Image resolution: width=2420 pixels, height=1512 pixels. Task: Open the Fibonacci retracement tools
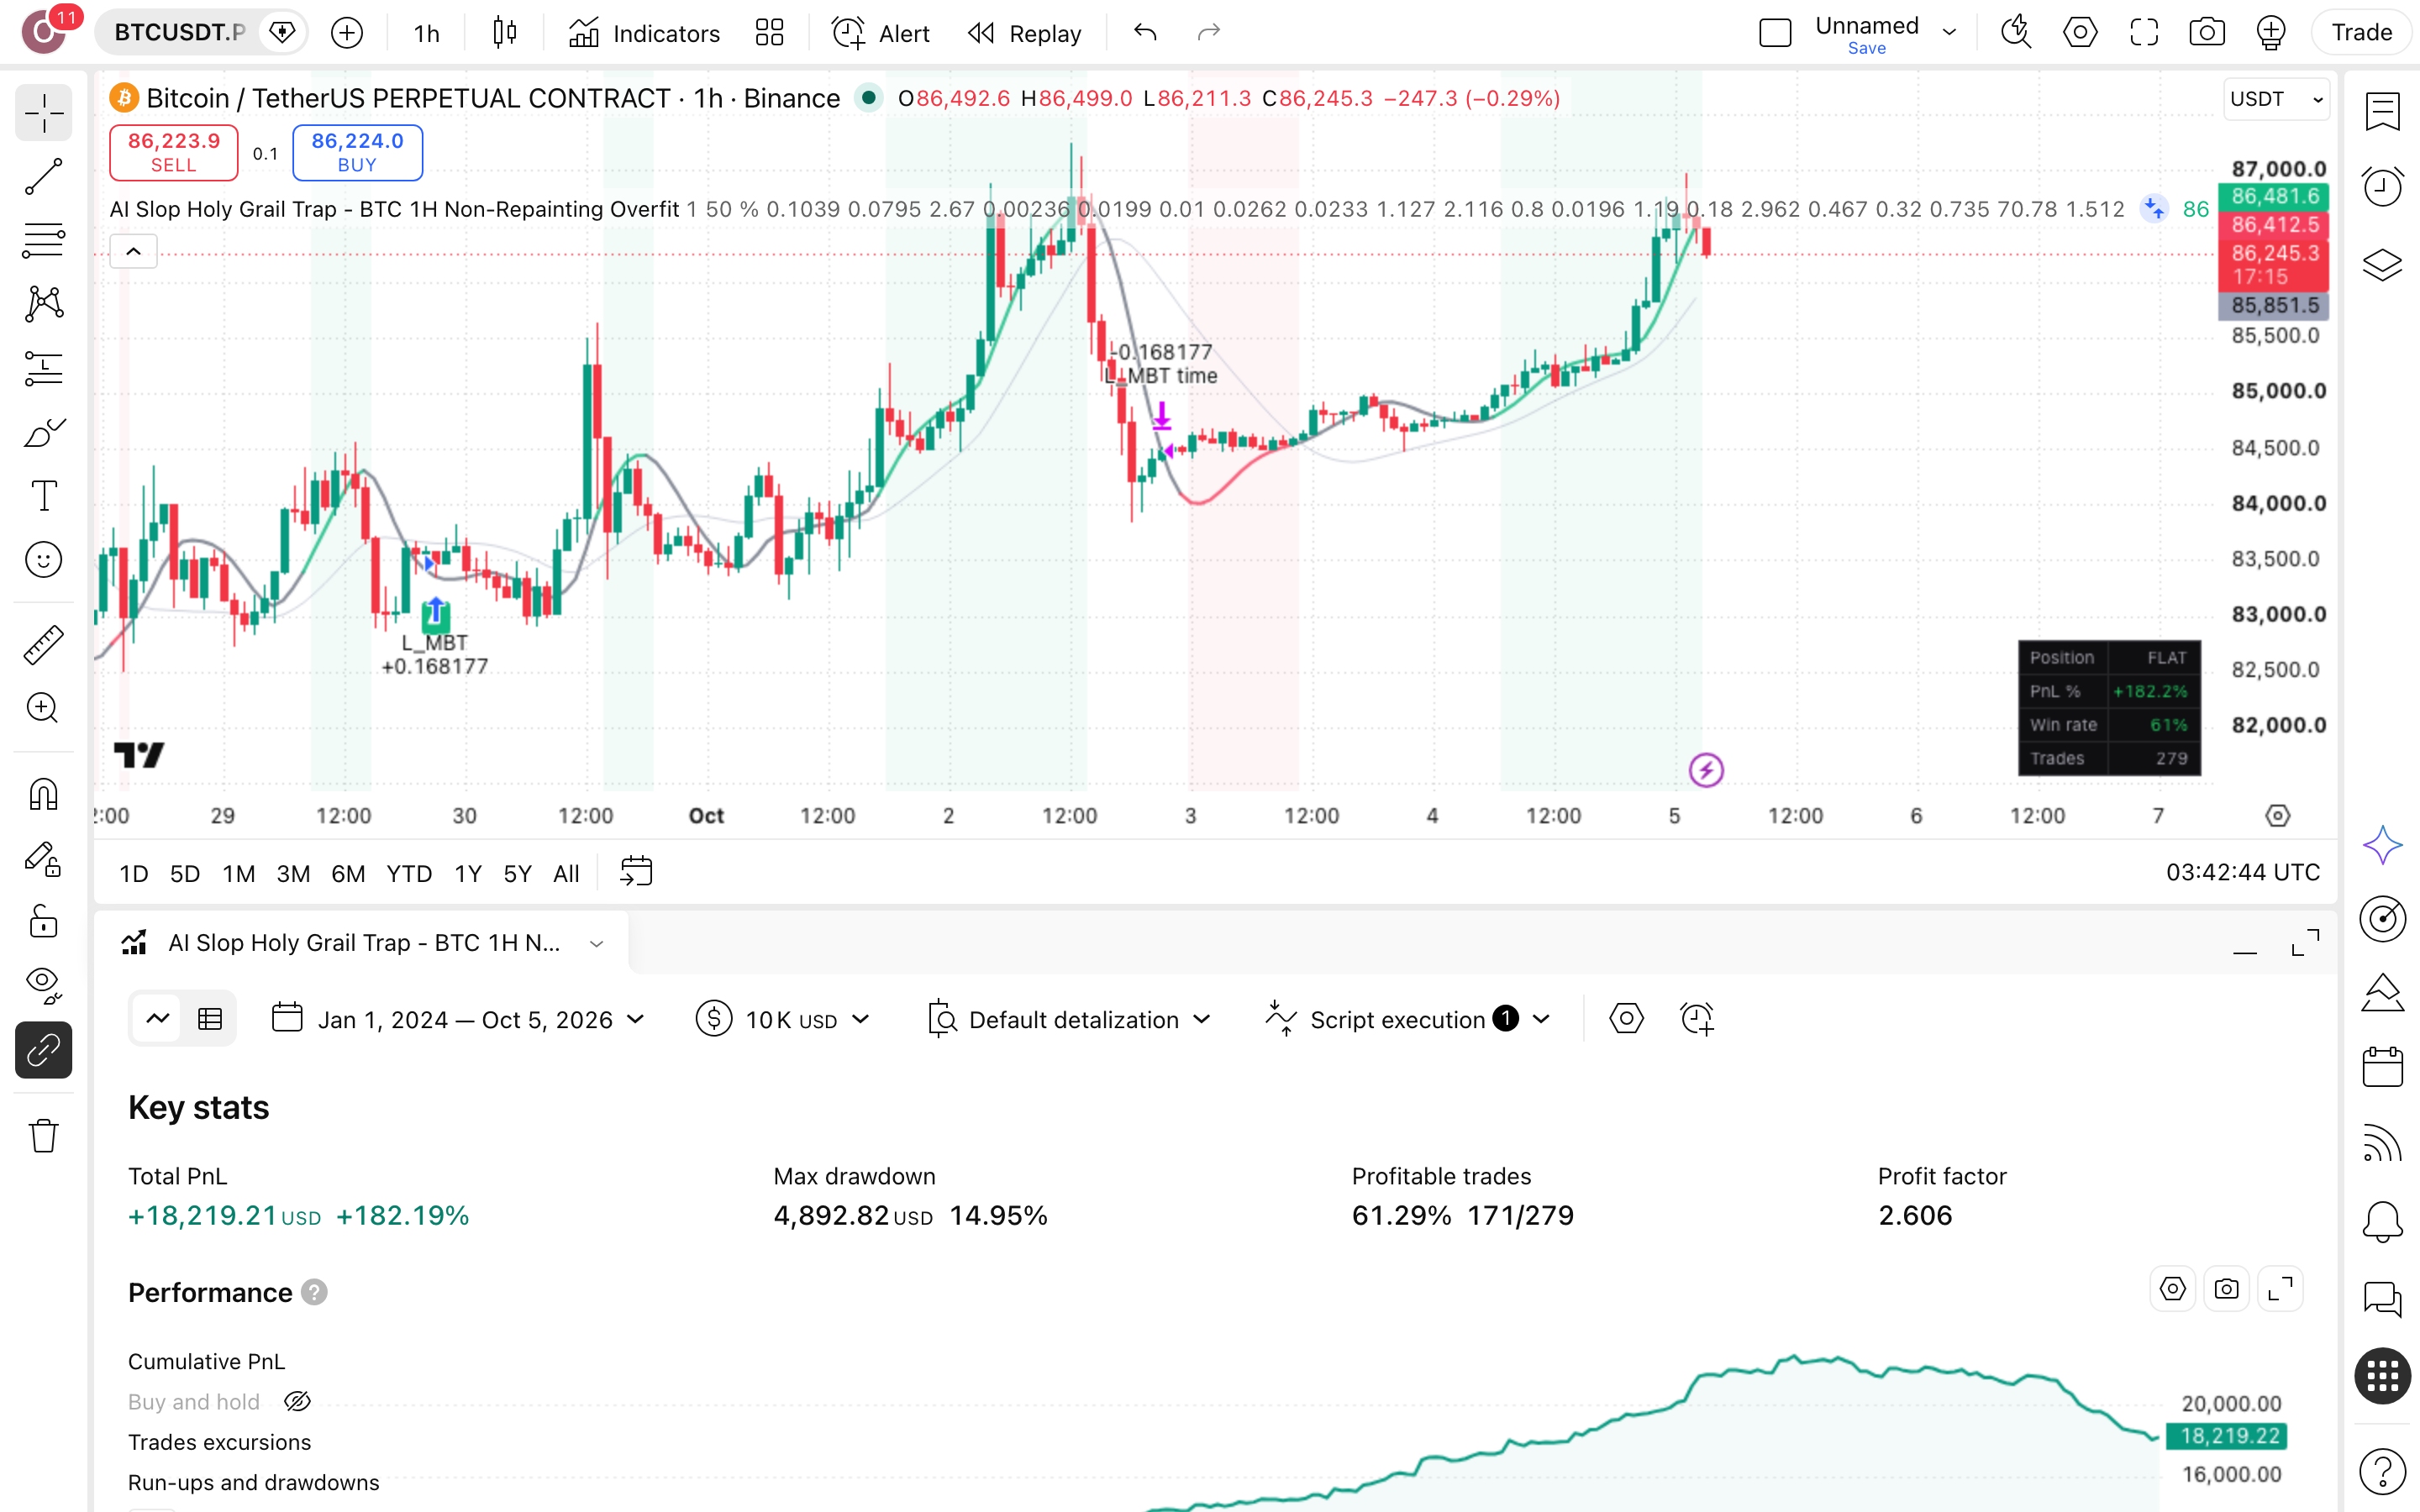[43, 240]
